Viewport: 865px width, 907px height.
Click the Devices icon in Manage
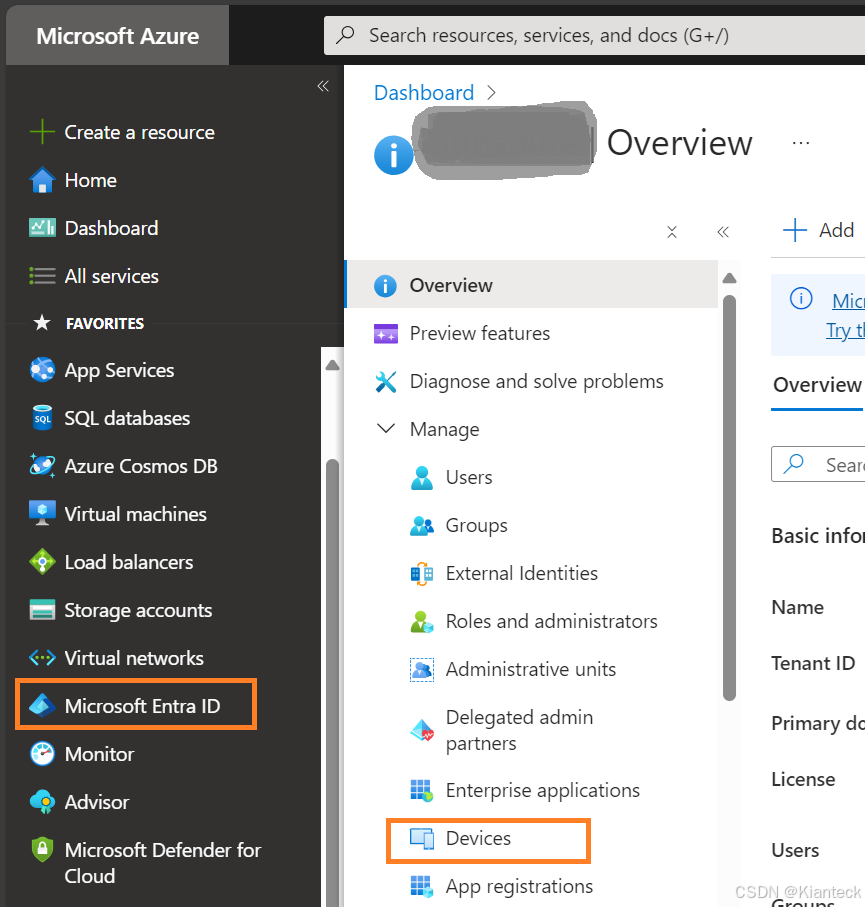(422, 839)
